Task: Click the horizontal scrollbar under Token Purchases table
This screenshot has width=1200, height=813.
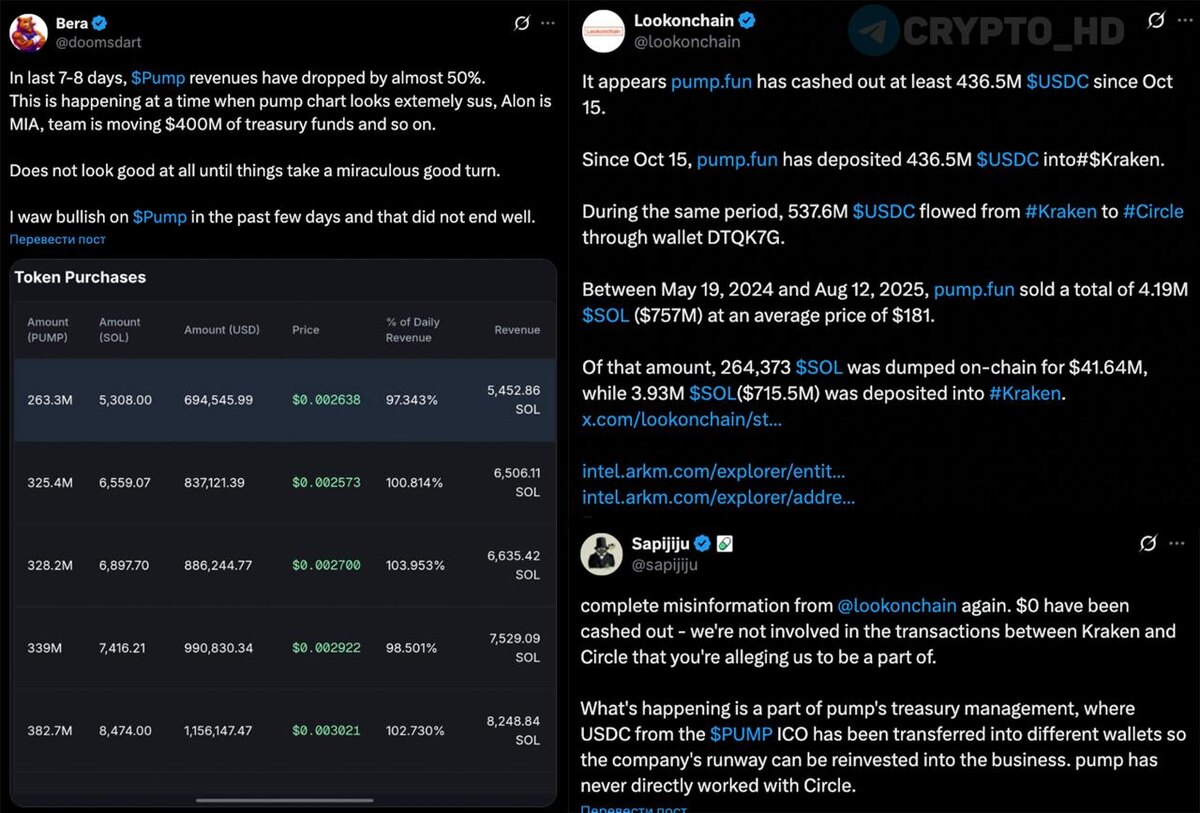Action: pyautogui.click(x=284, y=800)
